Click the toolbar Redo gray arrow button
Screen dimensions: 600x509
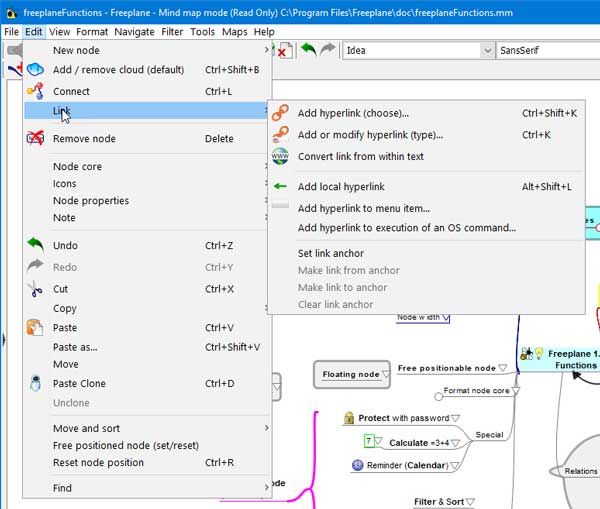[x=328, y=50]
